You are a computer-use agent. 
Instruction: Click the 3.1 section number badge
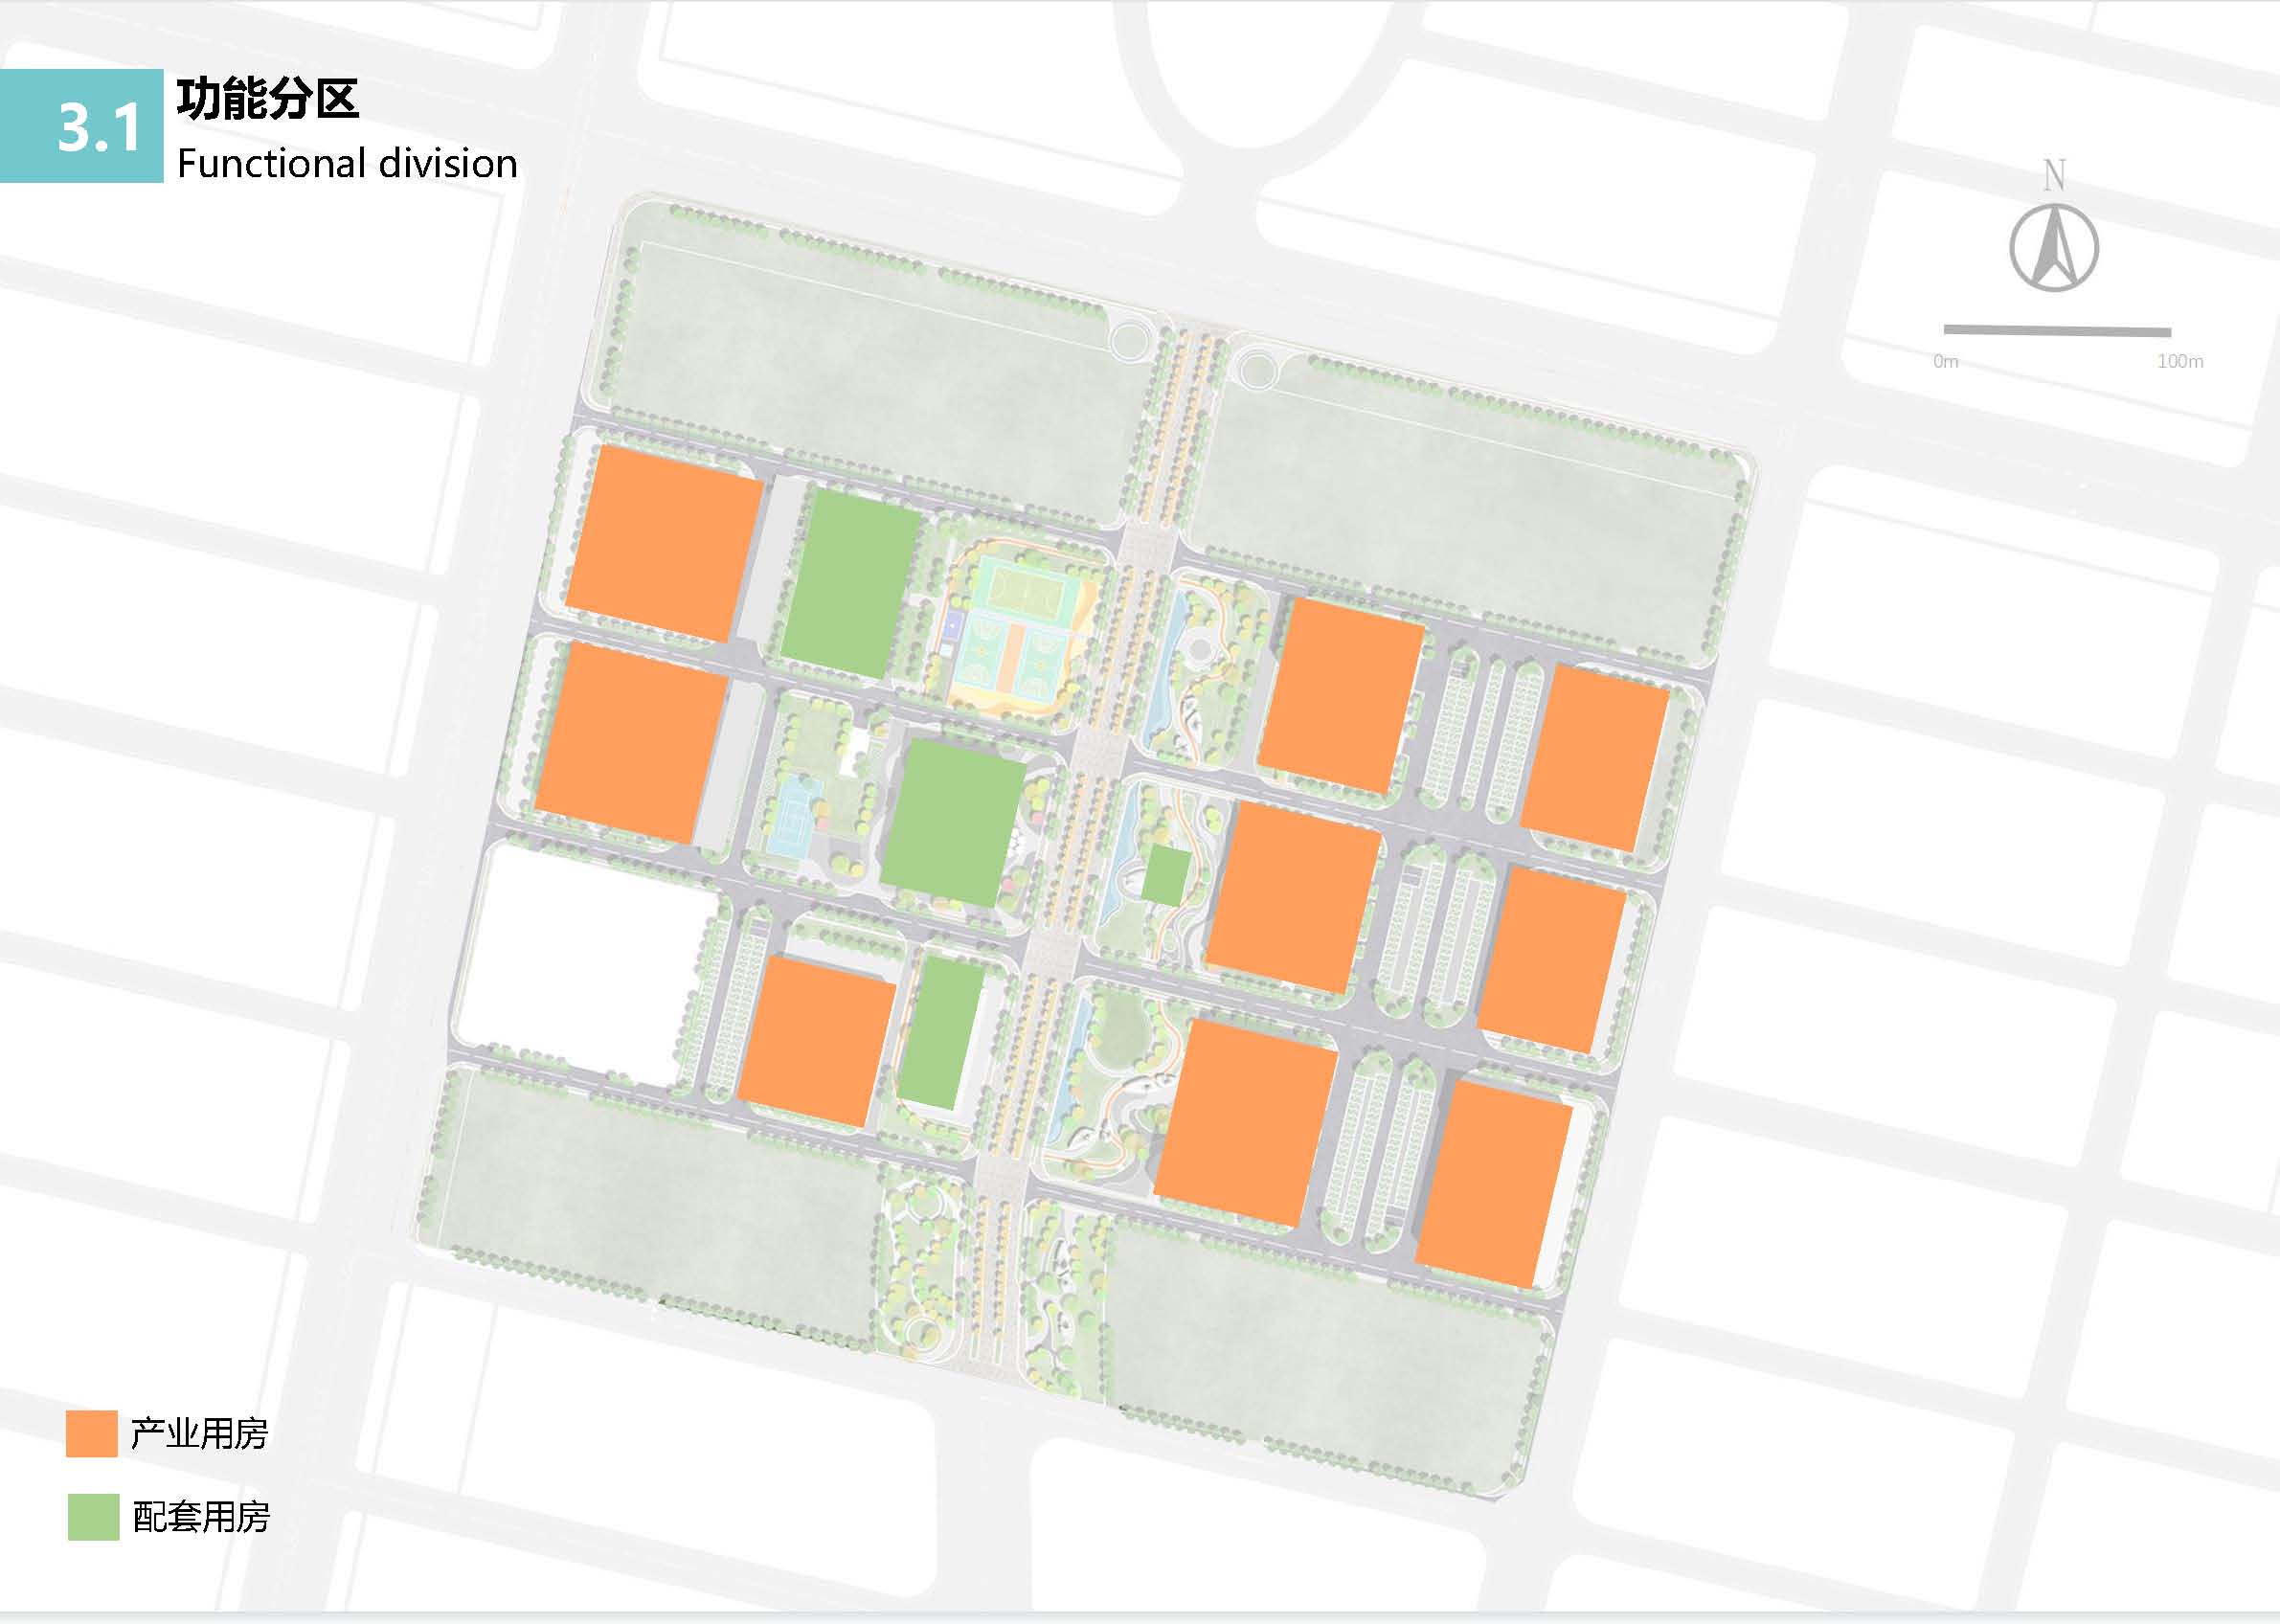(x=81, y=126)
